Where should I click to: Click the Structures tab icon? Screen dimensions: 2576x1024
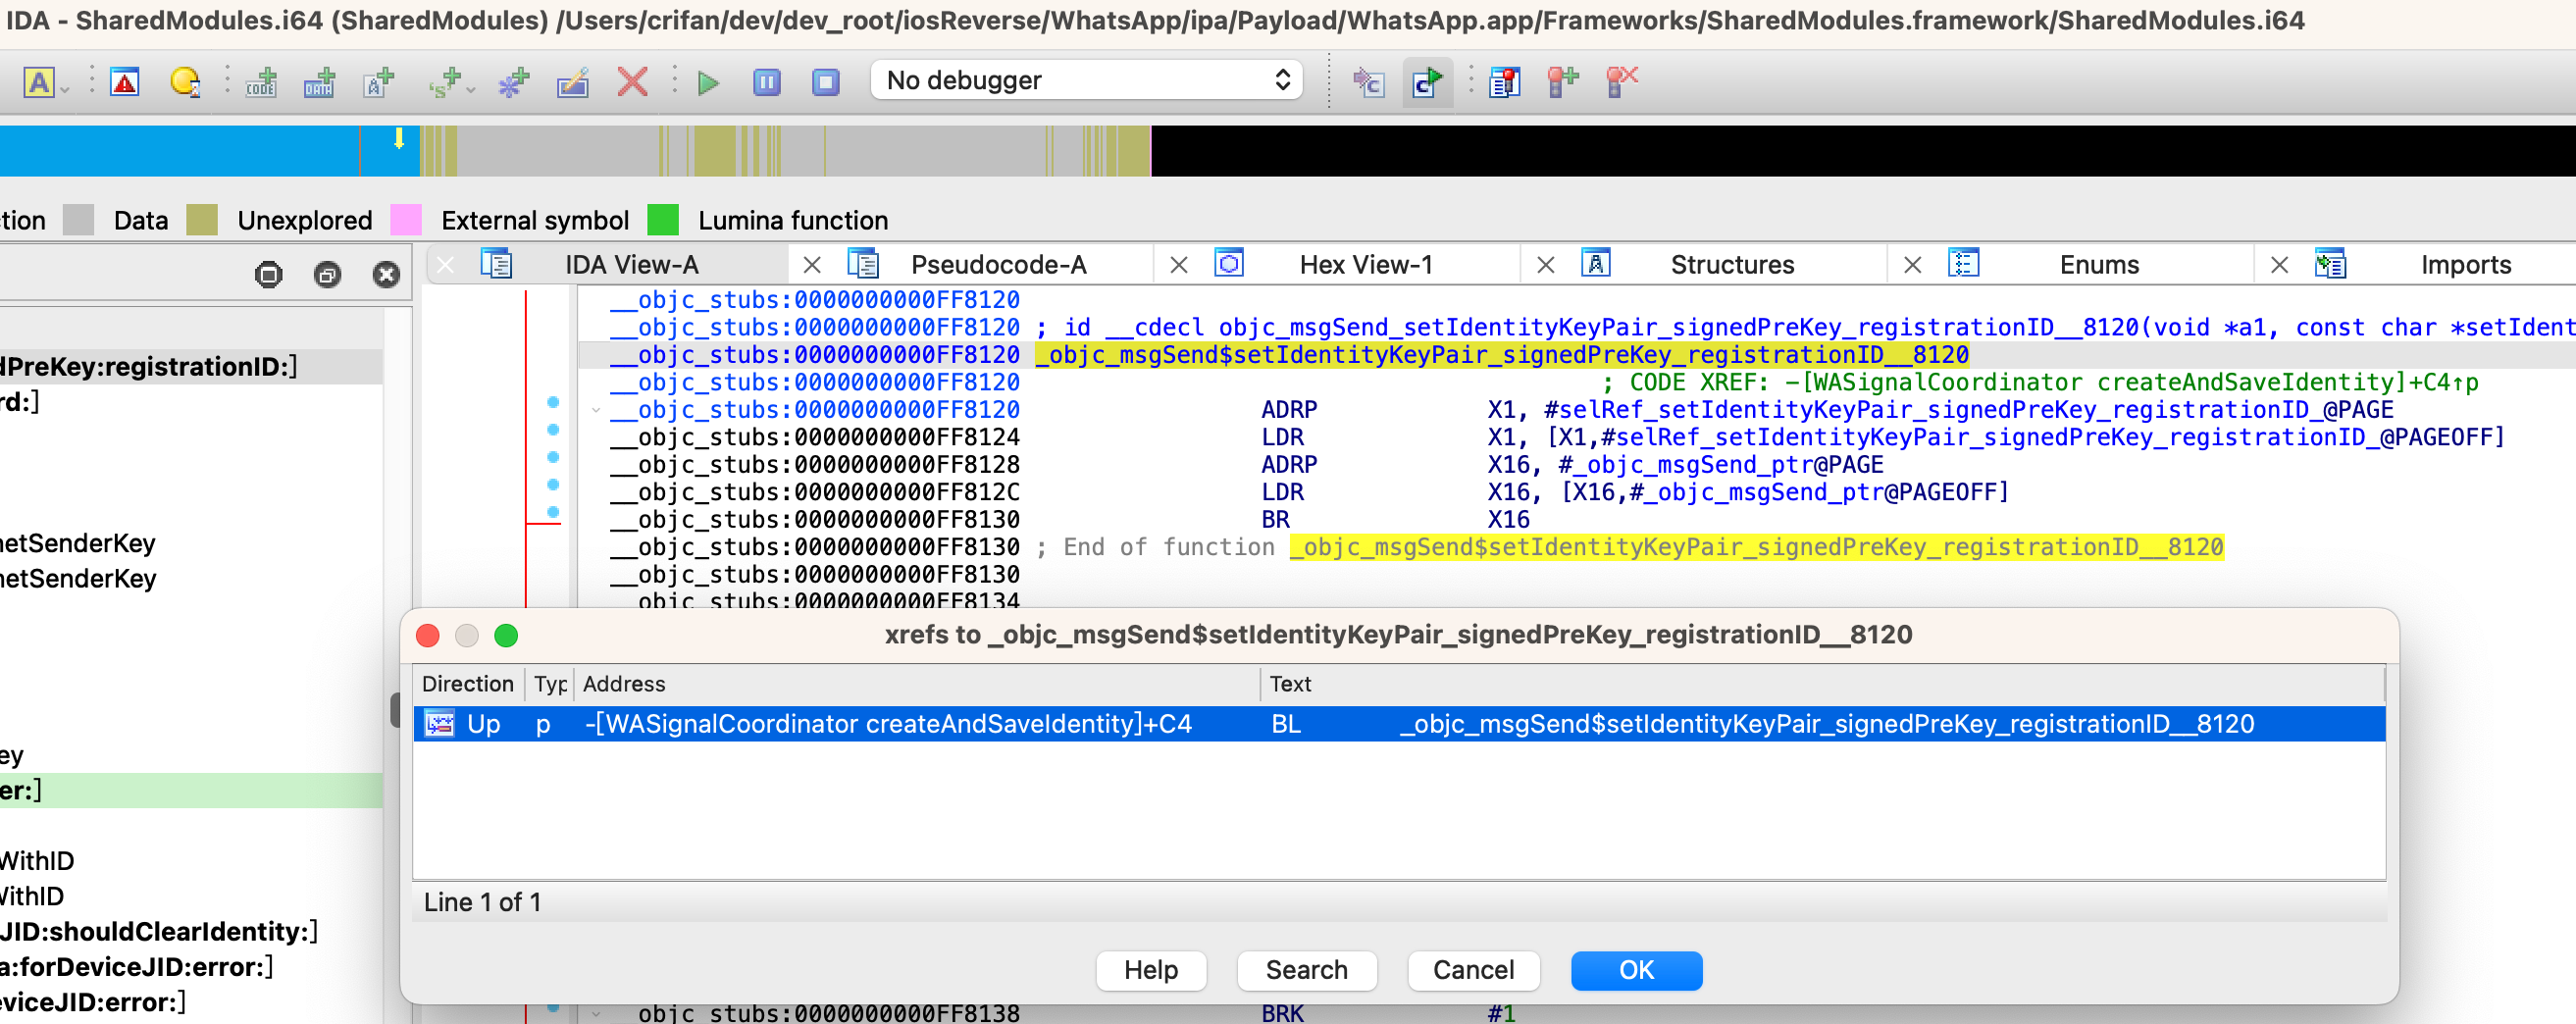pyautogui.click(x=1596, y=264)
